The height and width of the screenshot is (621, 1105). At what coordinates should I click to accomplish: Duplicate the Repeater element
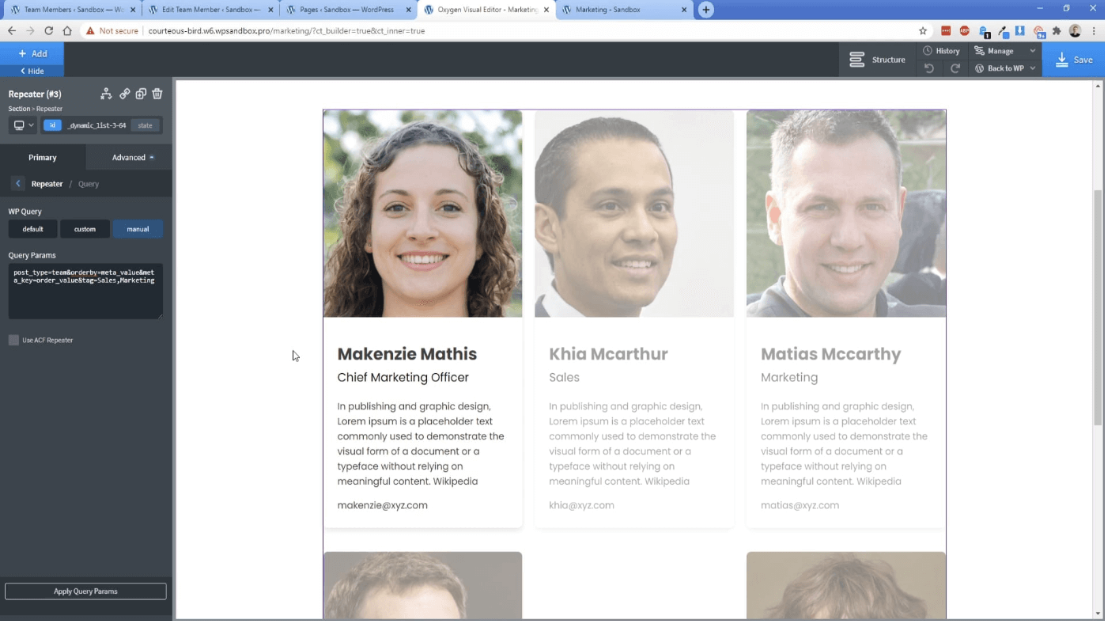(141, 94)
